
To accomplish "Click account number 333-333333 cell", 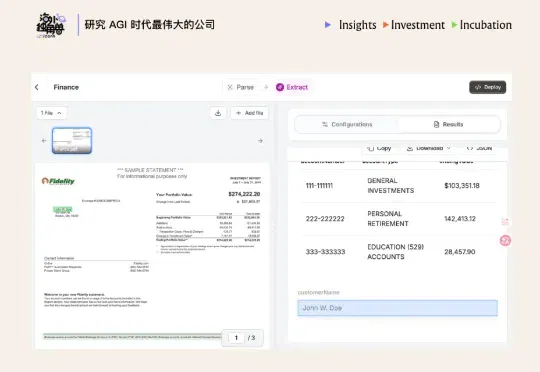I will [x=325, y=252].
